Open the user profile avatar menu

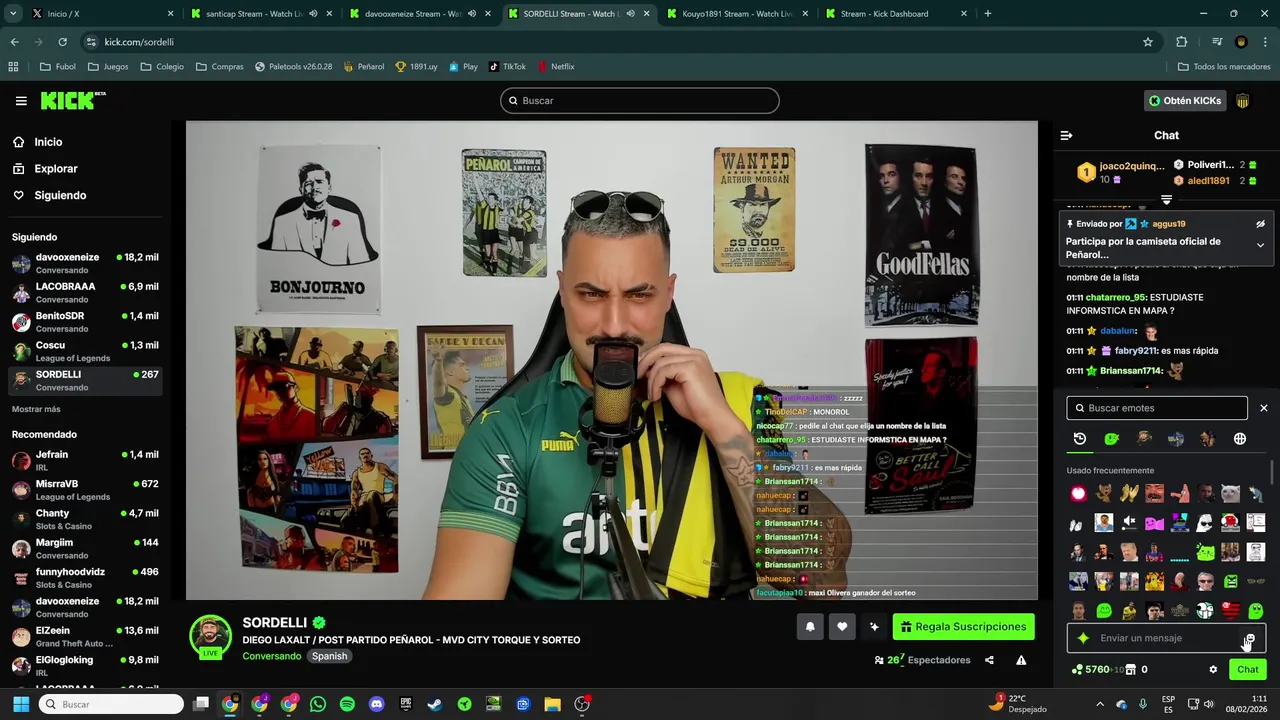pyautogui.click(x=1243, y=101)
